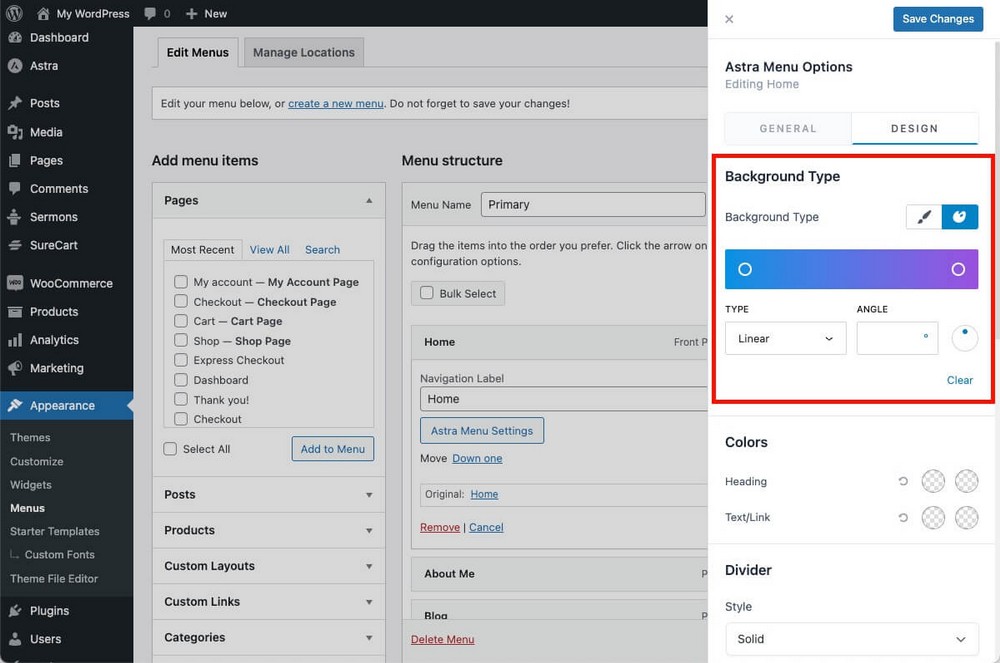Open the Products icon in sidebar

pos(15,312)
